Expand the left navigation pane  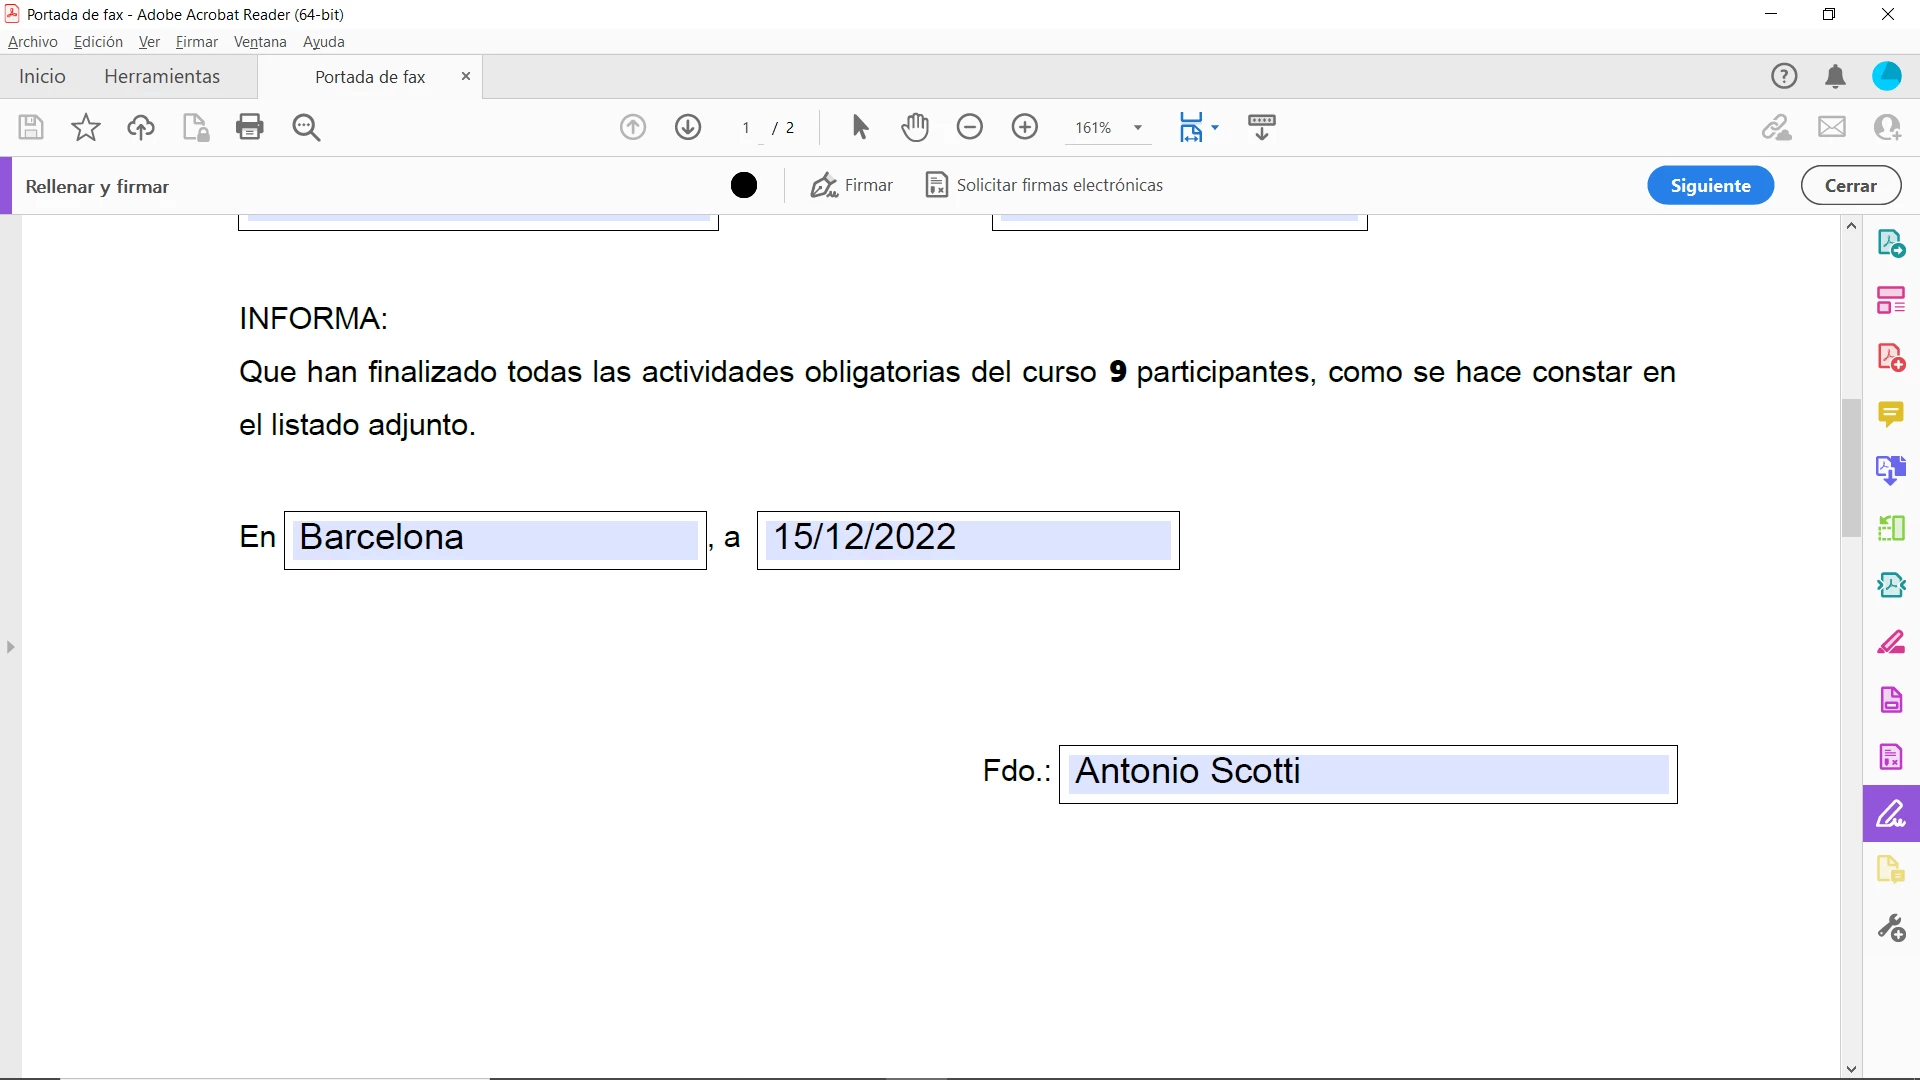[11, 647]
